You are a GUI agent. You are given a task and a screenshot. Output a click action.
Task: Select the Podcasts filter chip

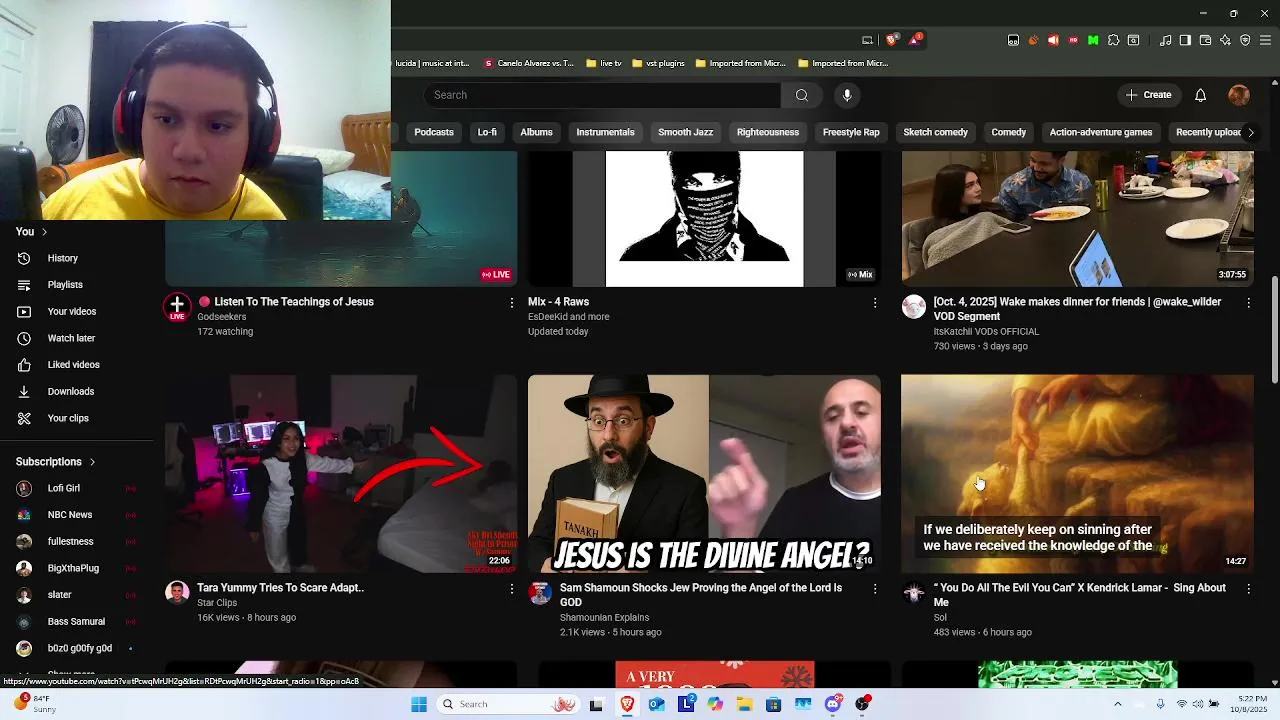click(x=434, y=132)
